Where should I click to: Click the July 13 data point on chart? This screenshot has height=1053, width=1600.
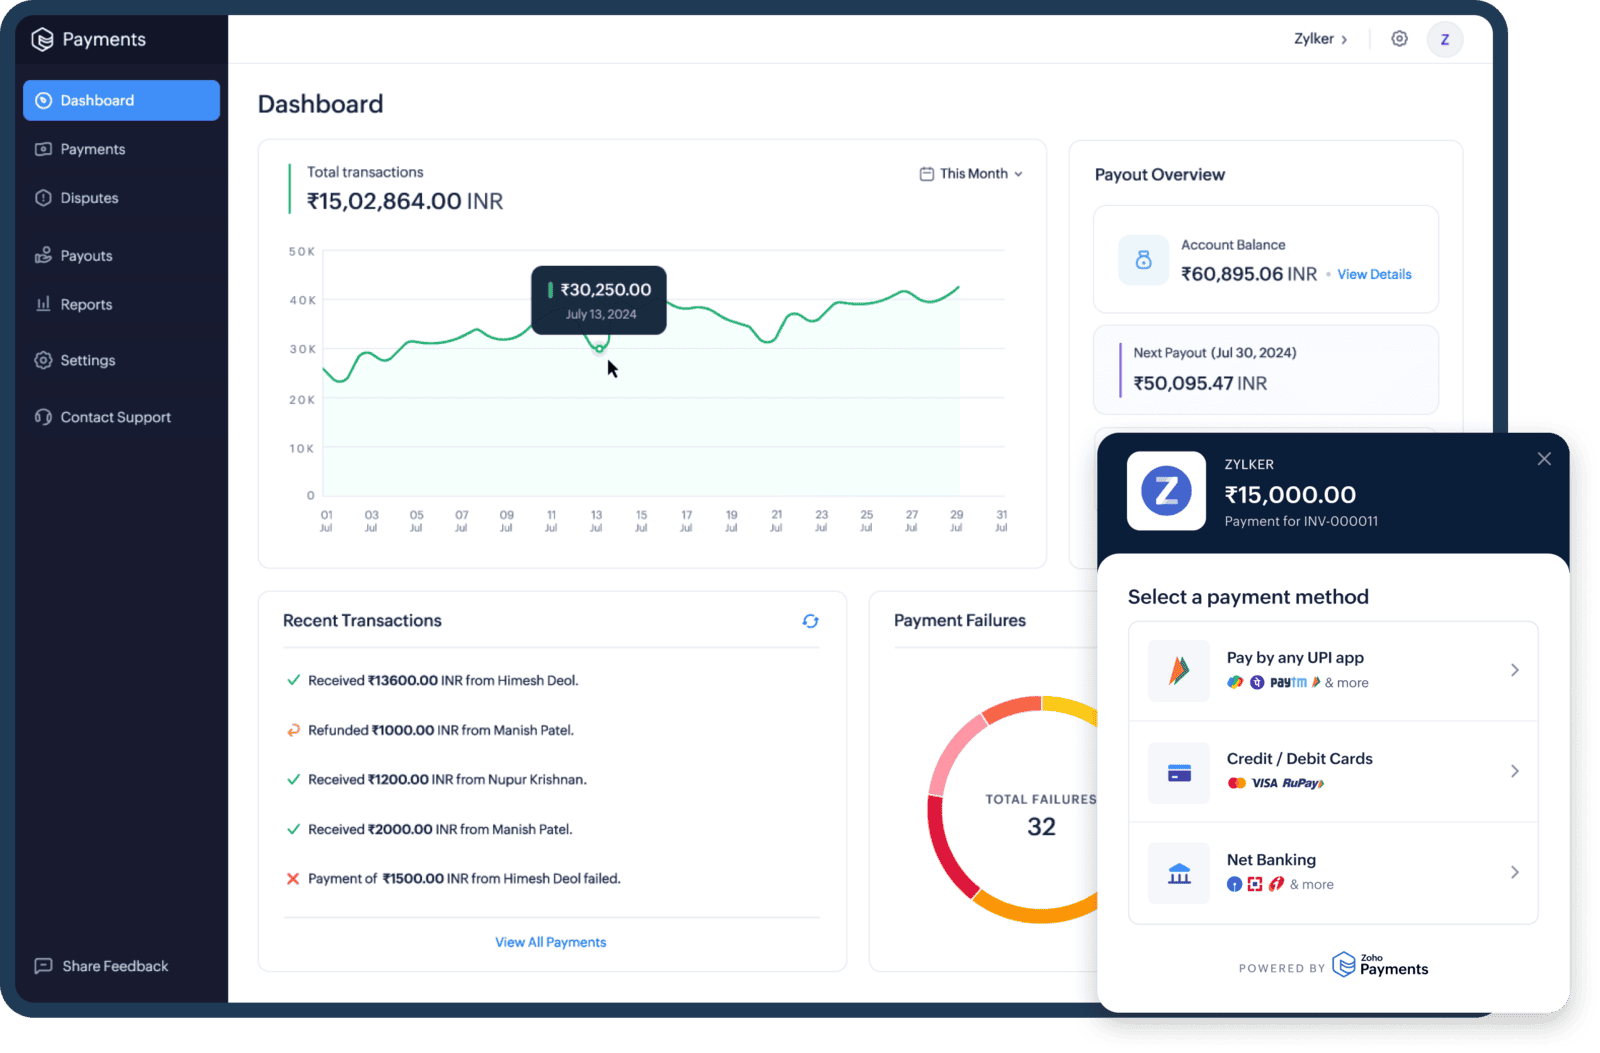tap(599, 349)
